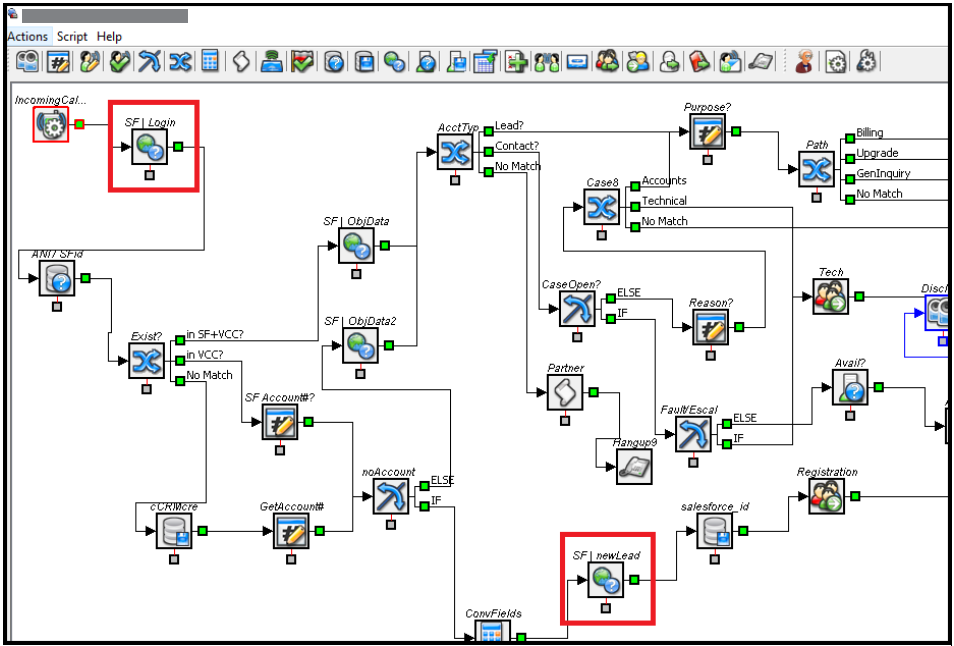Select the green plus add tool

pyautogui.click(x=515, y=61)
